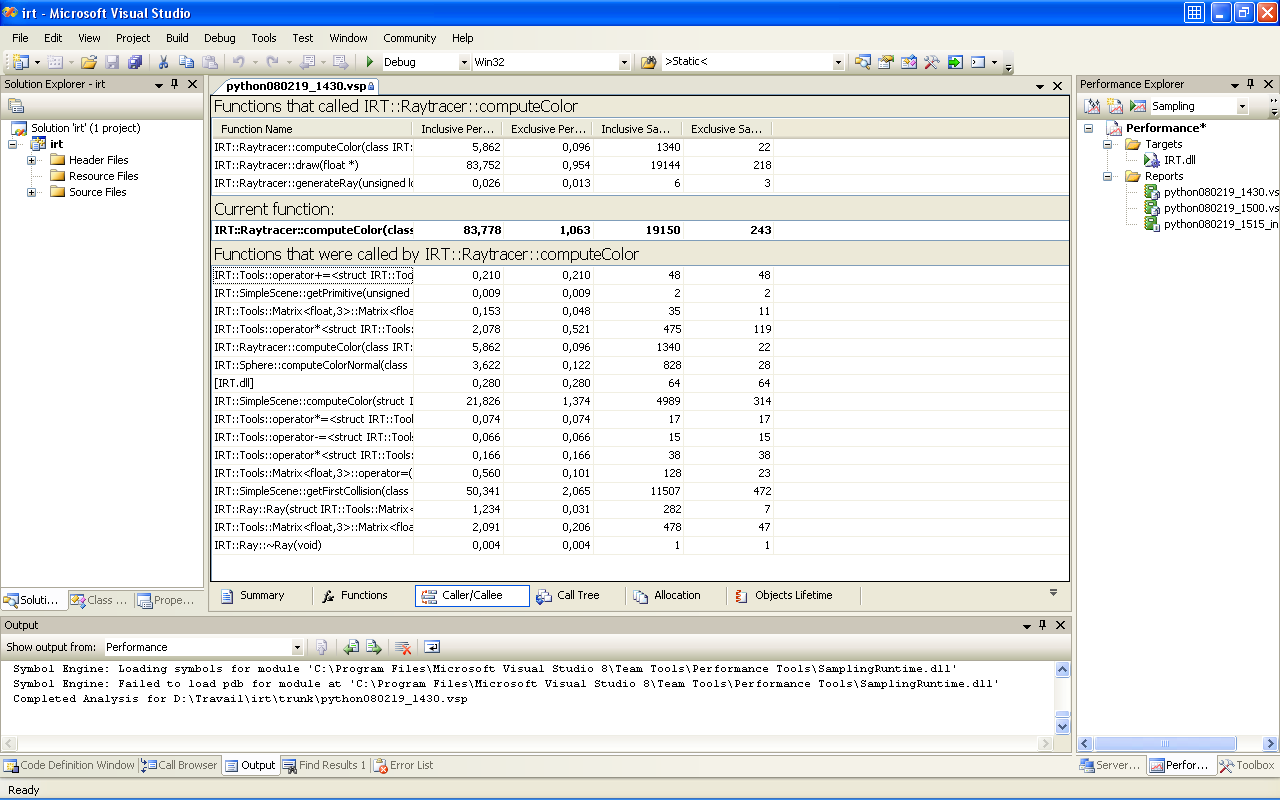Viewport: 1280px width, 800px height.
Task: Click the Clear All icon in Output toolbar
Action: coord(403,647)
